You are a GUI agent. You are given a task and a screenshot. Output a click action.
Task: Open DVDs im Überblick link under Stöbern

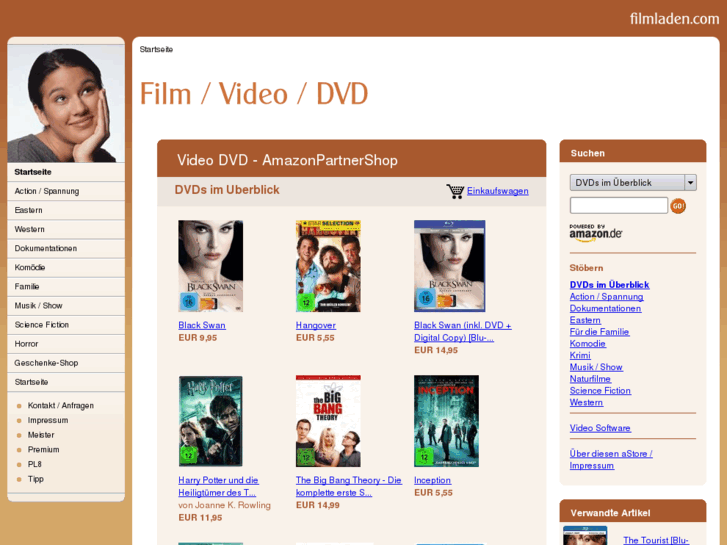pyautogui.click(x=609, y=285)
